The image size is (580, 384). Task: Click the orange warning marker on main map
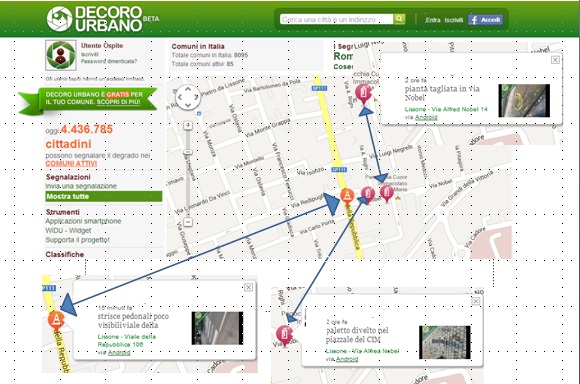point(347,195)
